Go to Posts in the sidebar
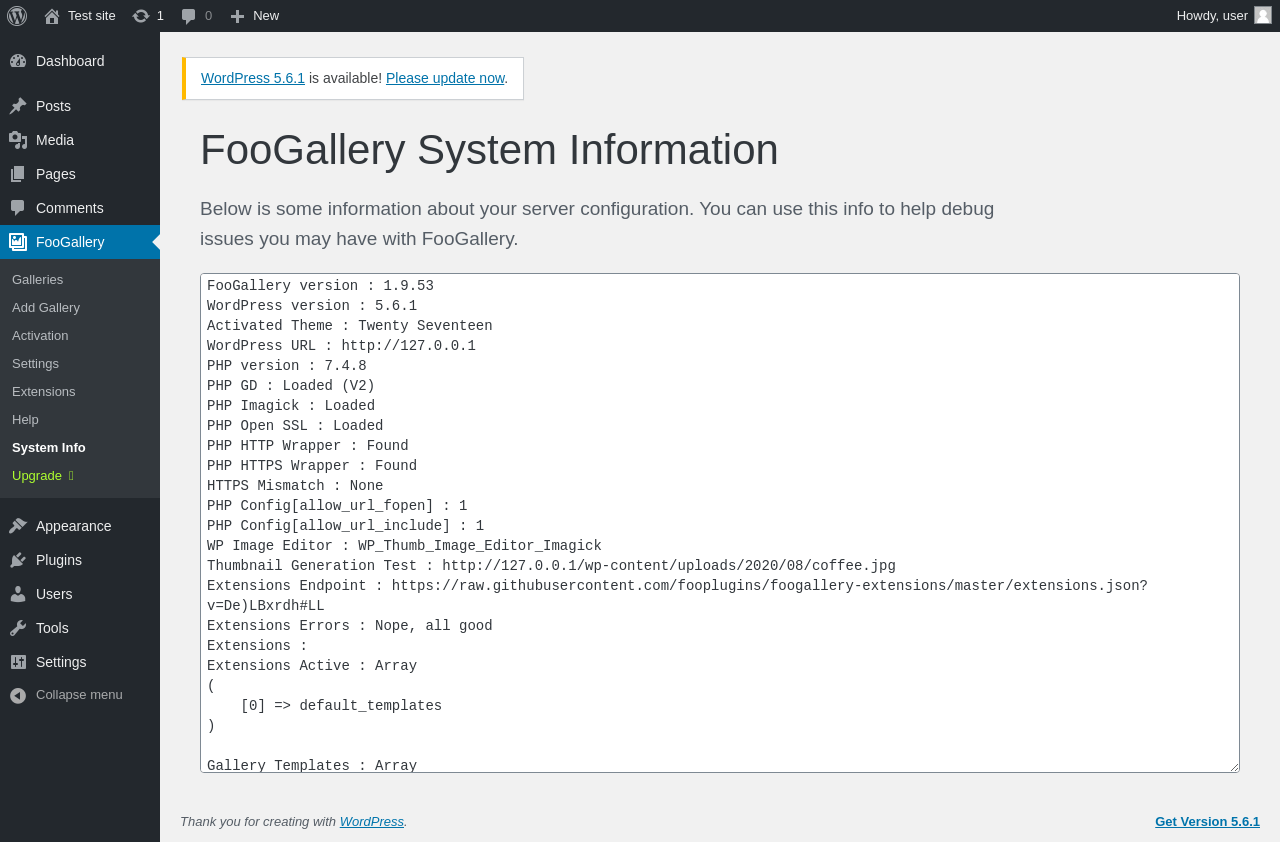This screenshot has height=842, width=1280. (80, 106)
